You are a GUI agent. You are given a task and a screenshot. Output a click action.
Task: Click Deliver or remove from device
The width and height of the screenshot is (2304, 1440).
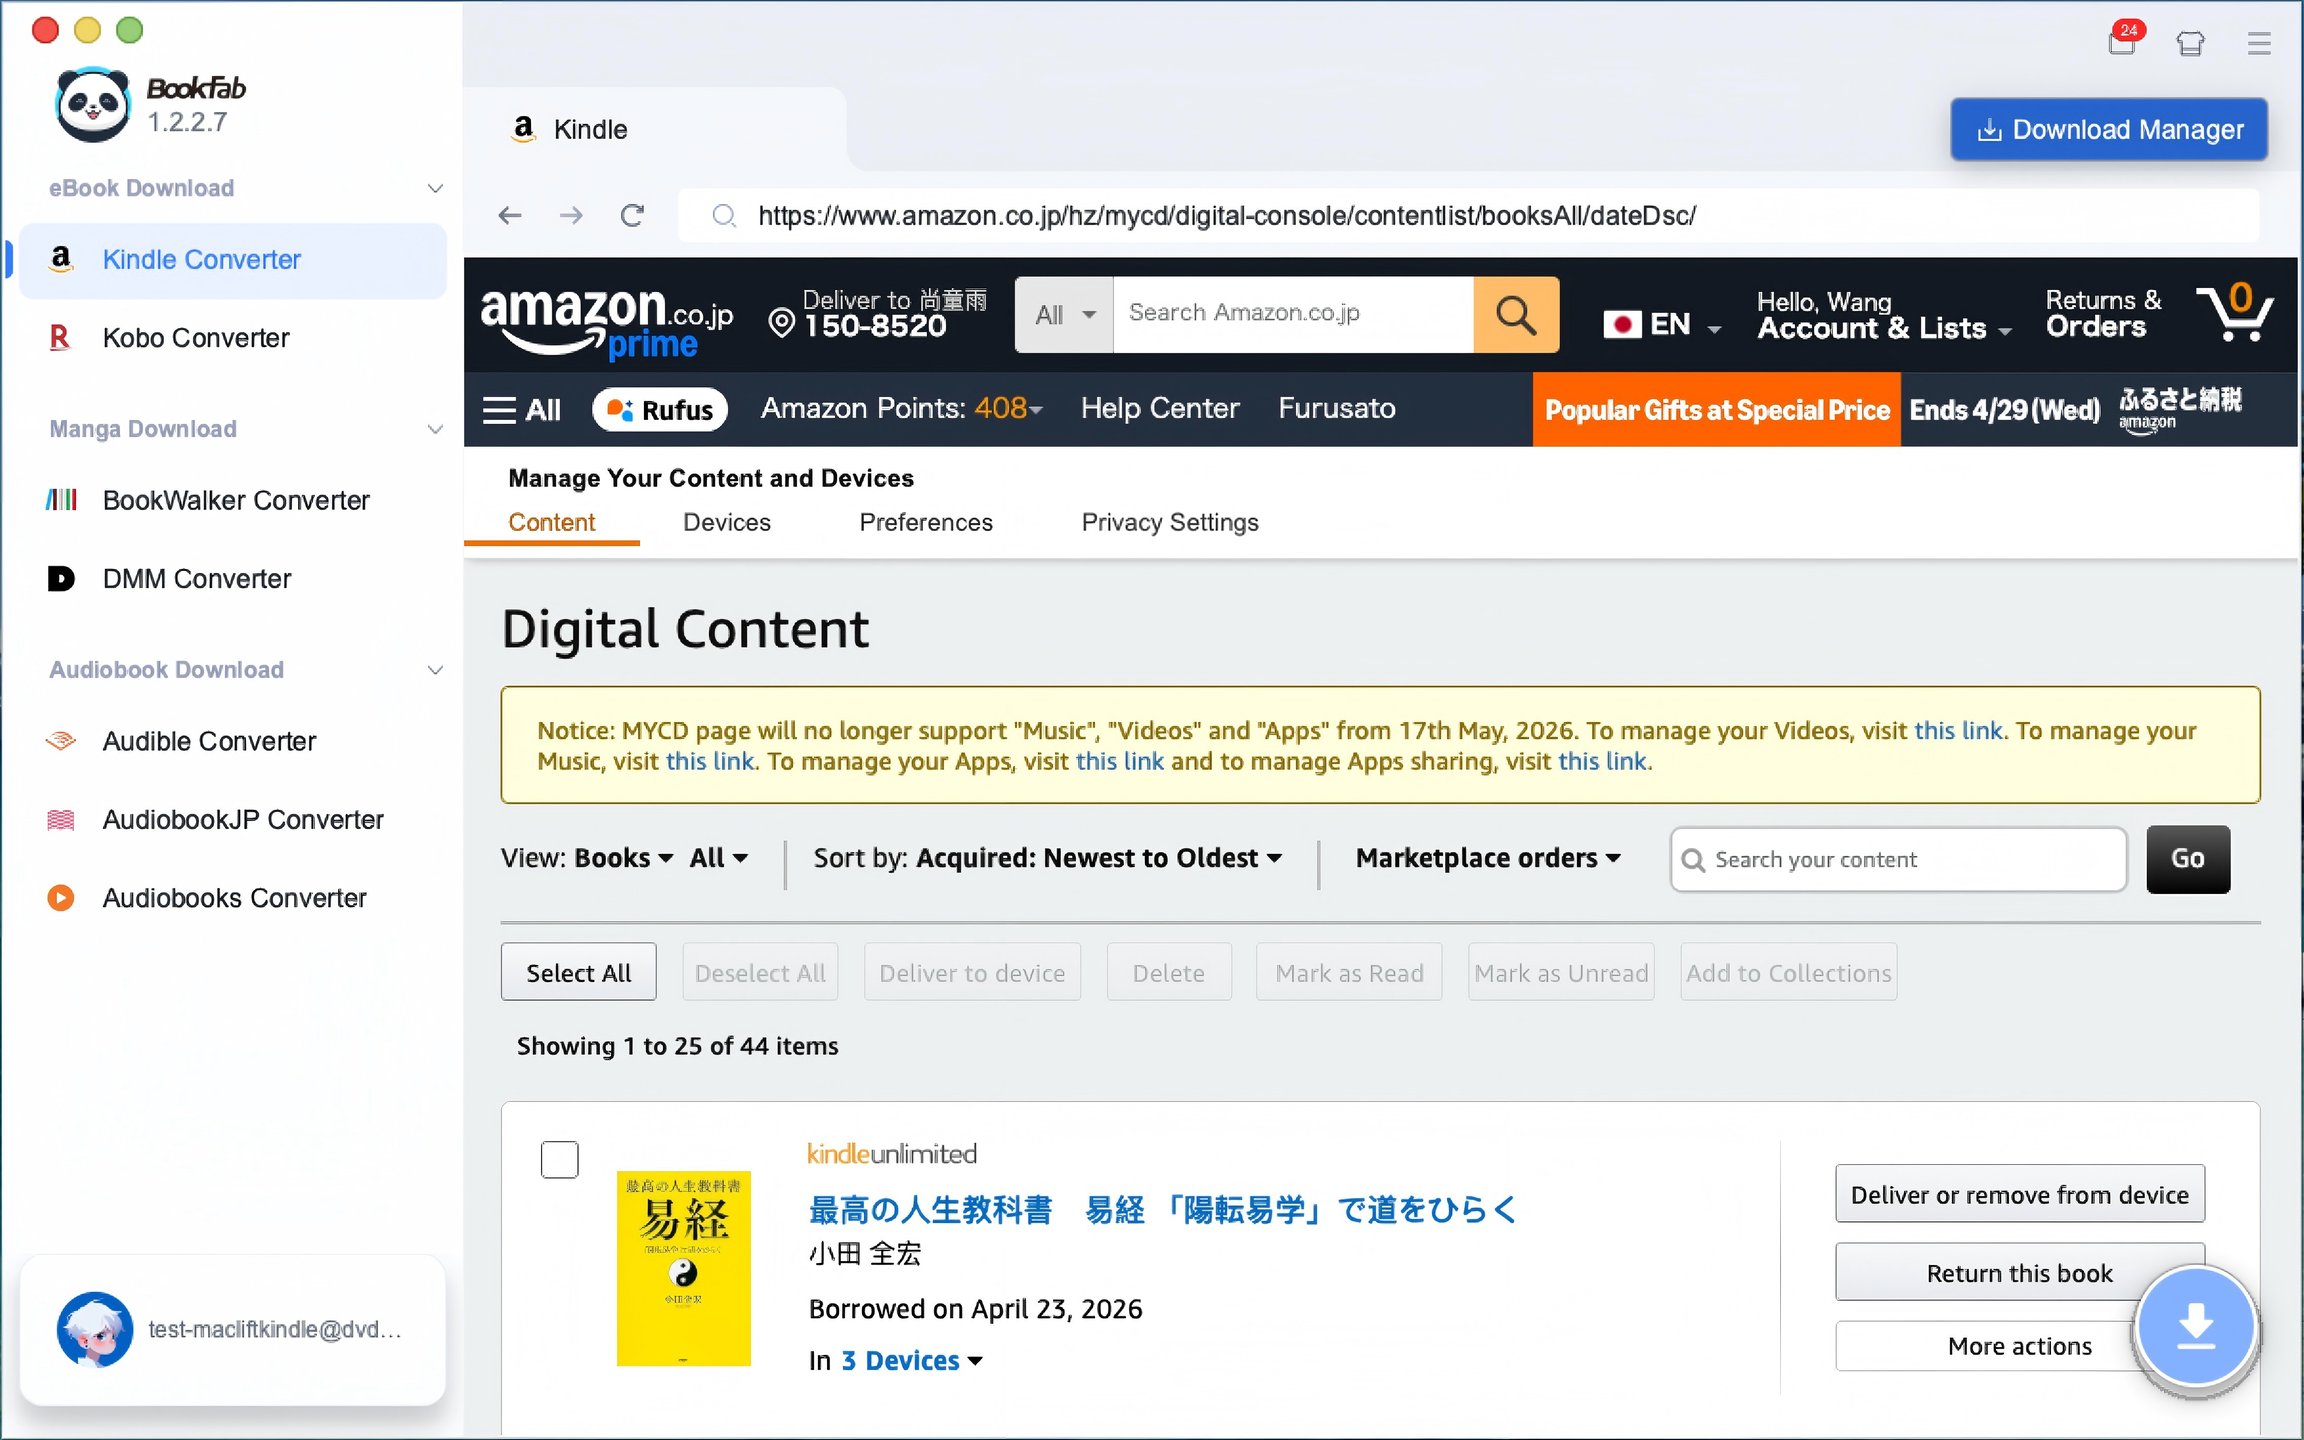point(2020,1194)
